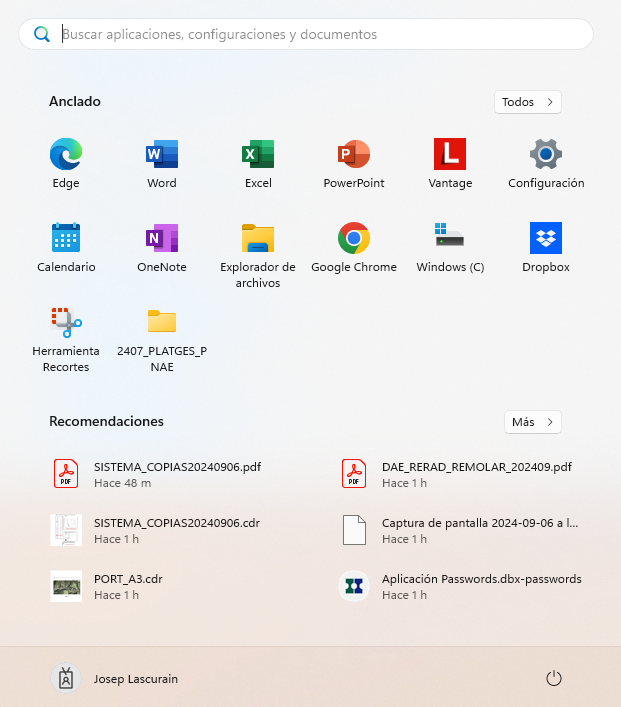Click Aplicación Passwords.dbx-passwords text
Image resolution: width=621 pixels, height=707 pixels.
click(x=482, y=579)
